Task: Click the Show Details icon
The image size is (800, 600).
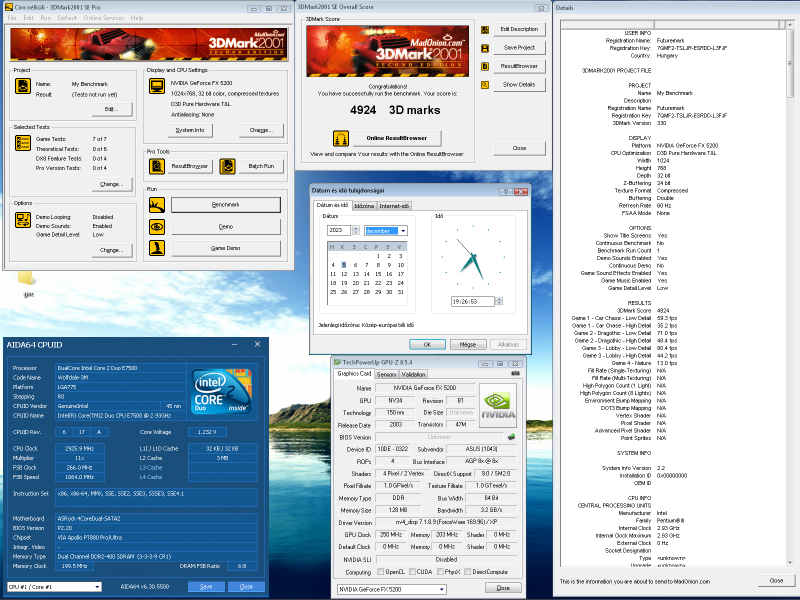Action: (485, 85)
